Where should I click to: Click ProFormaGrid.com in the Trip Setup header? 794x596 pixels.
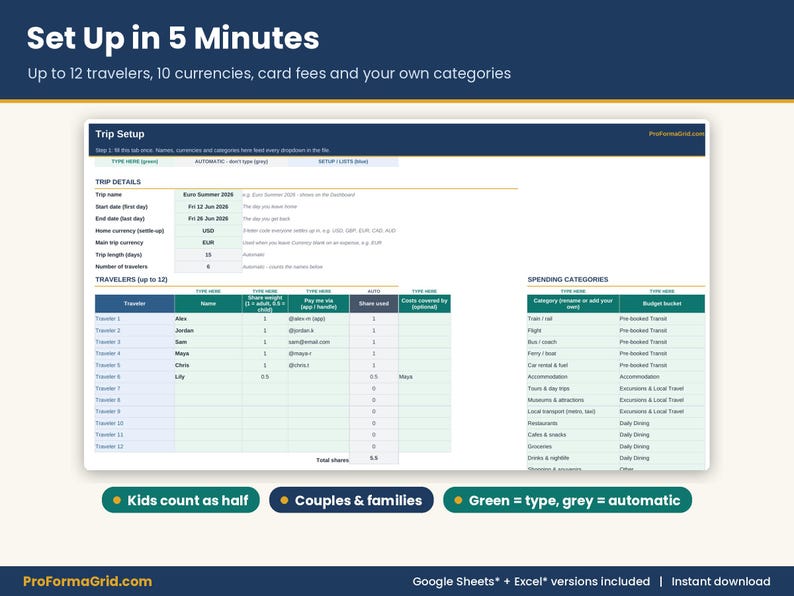pos(677,134)
